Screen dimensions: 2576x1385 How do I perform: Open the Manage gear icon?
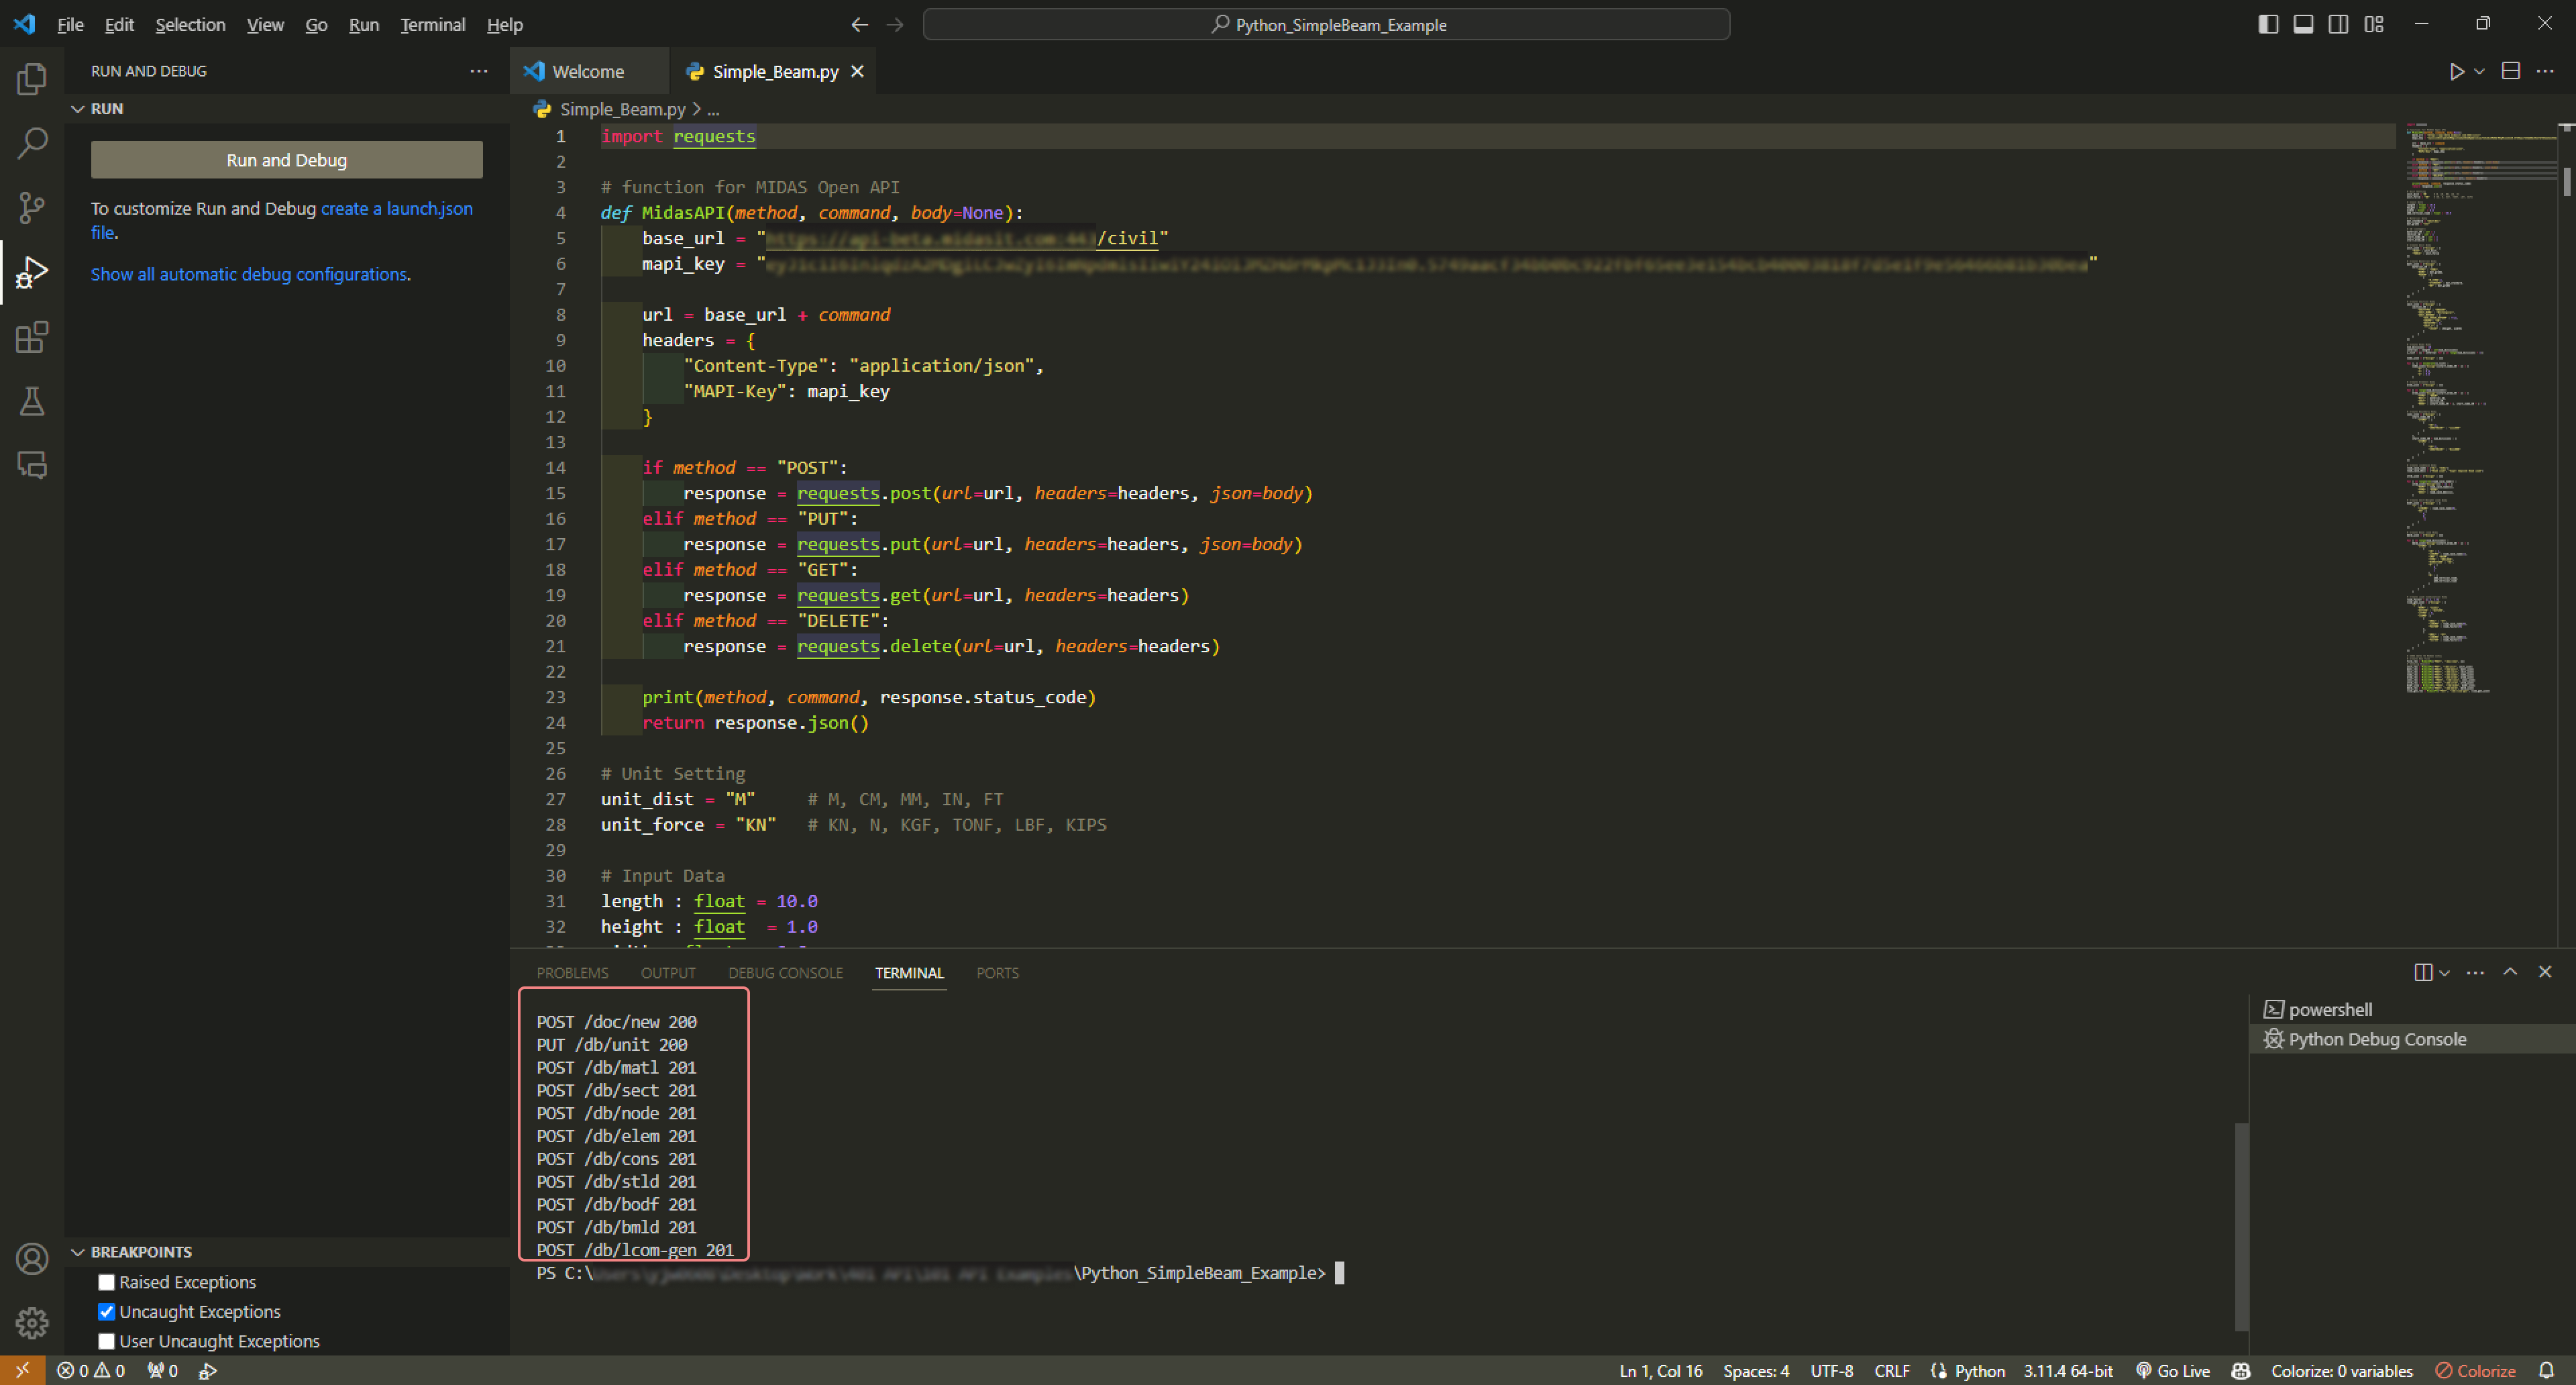click(32, 1323)
